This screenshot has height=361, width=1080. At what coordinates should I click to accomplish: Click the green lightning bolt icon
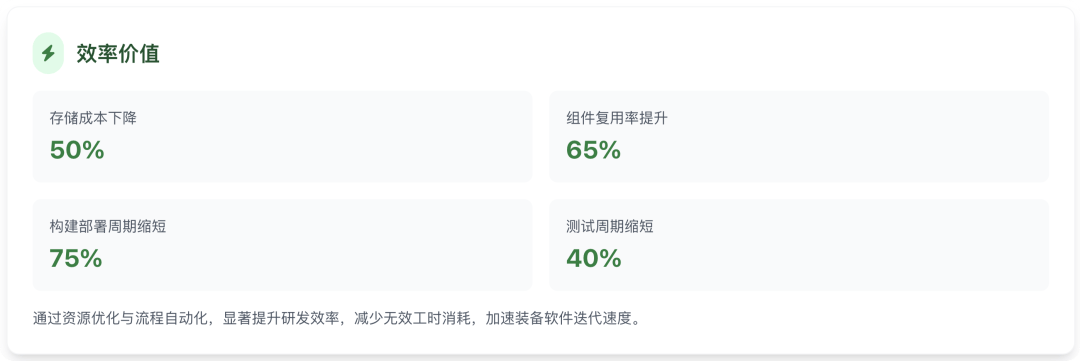coord(48,54)
